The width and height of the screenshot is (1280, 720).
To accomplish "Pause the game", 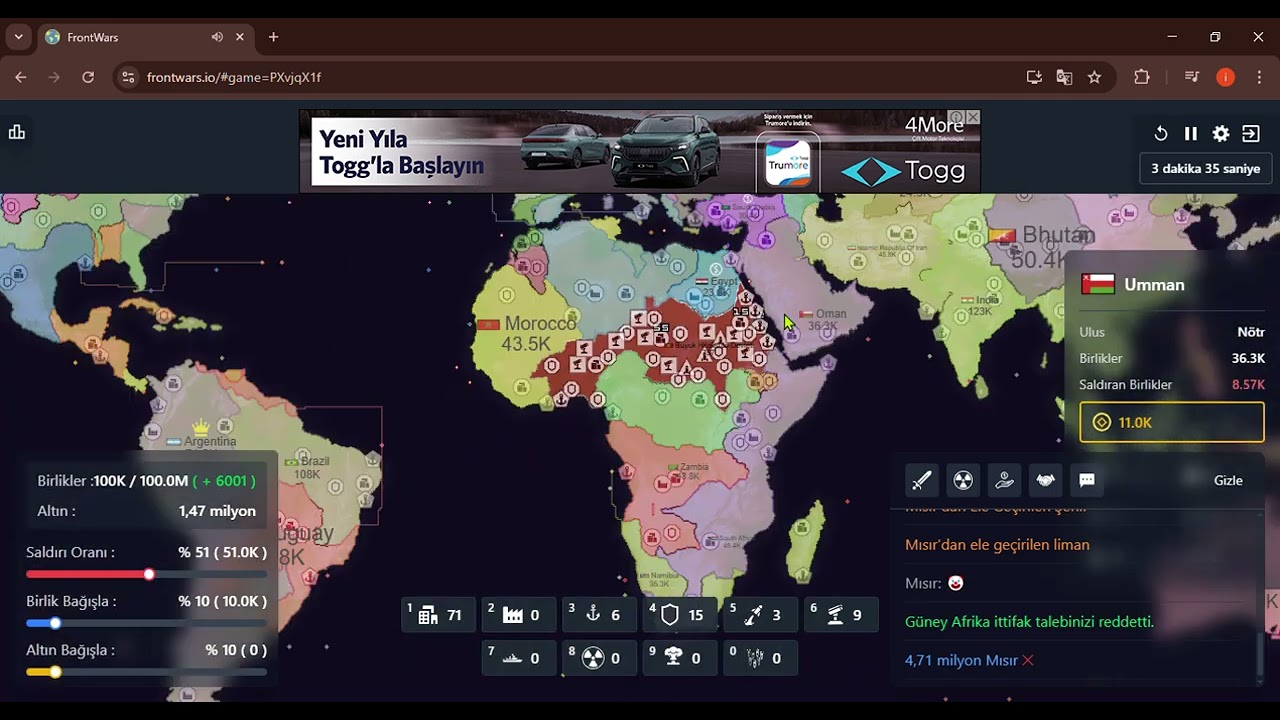I will click(x=1191, y=133).
